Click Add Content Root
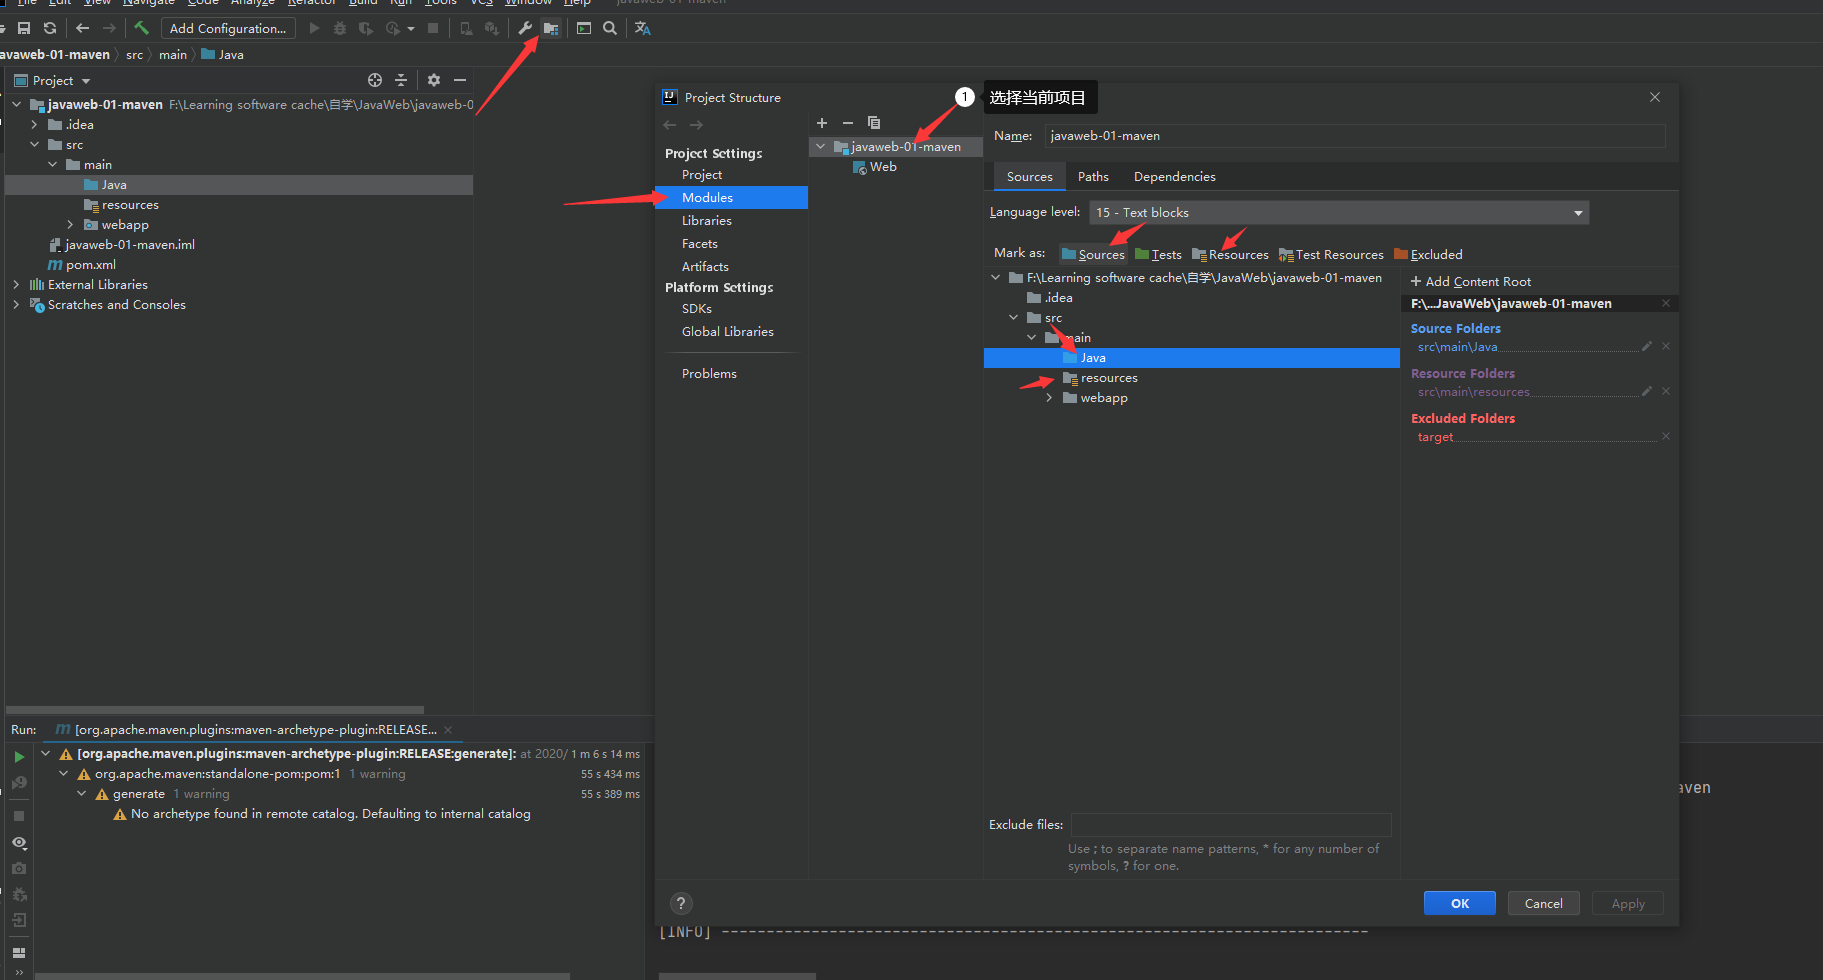This screenshot has width=1823, height=980. (1470, 281)
